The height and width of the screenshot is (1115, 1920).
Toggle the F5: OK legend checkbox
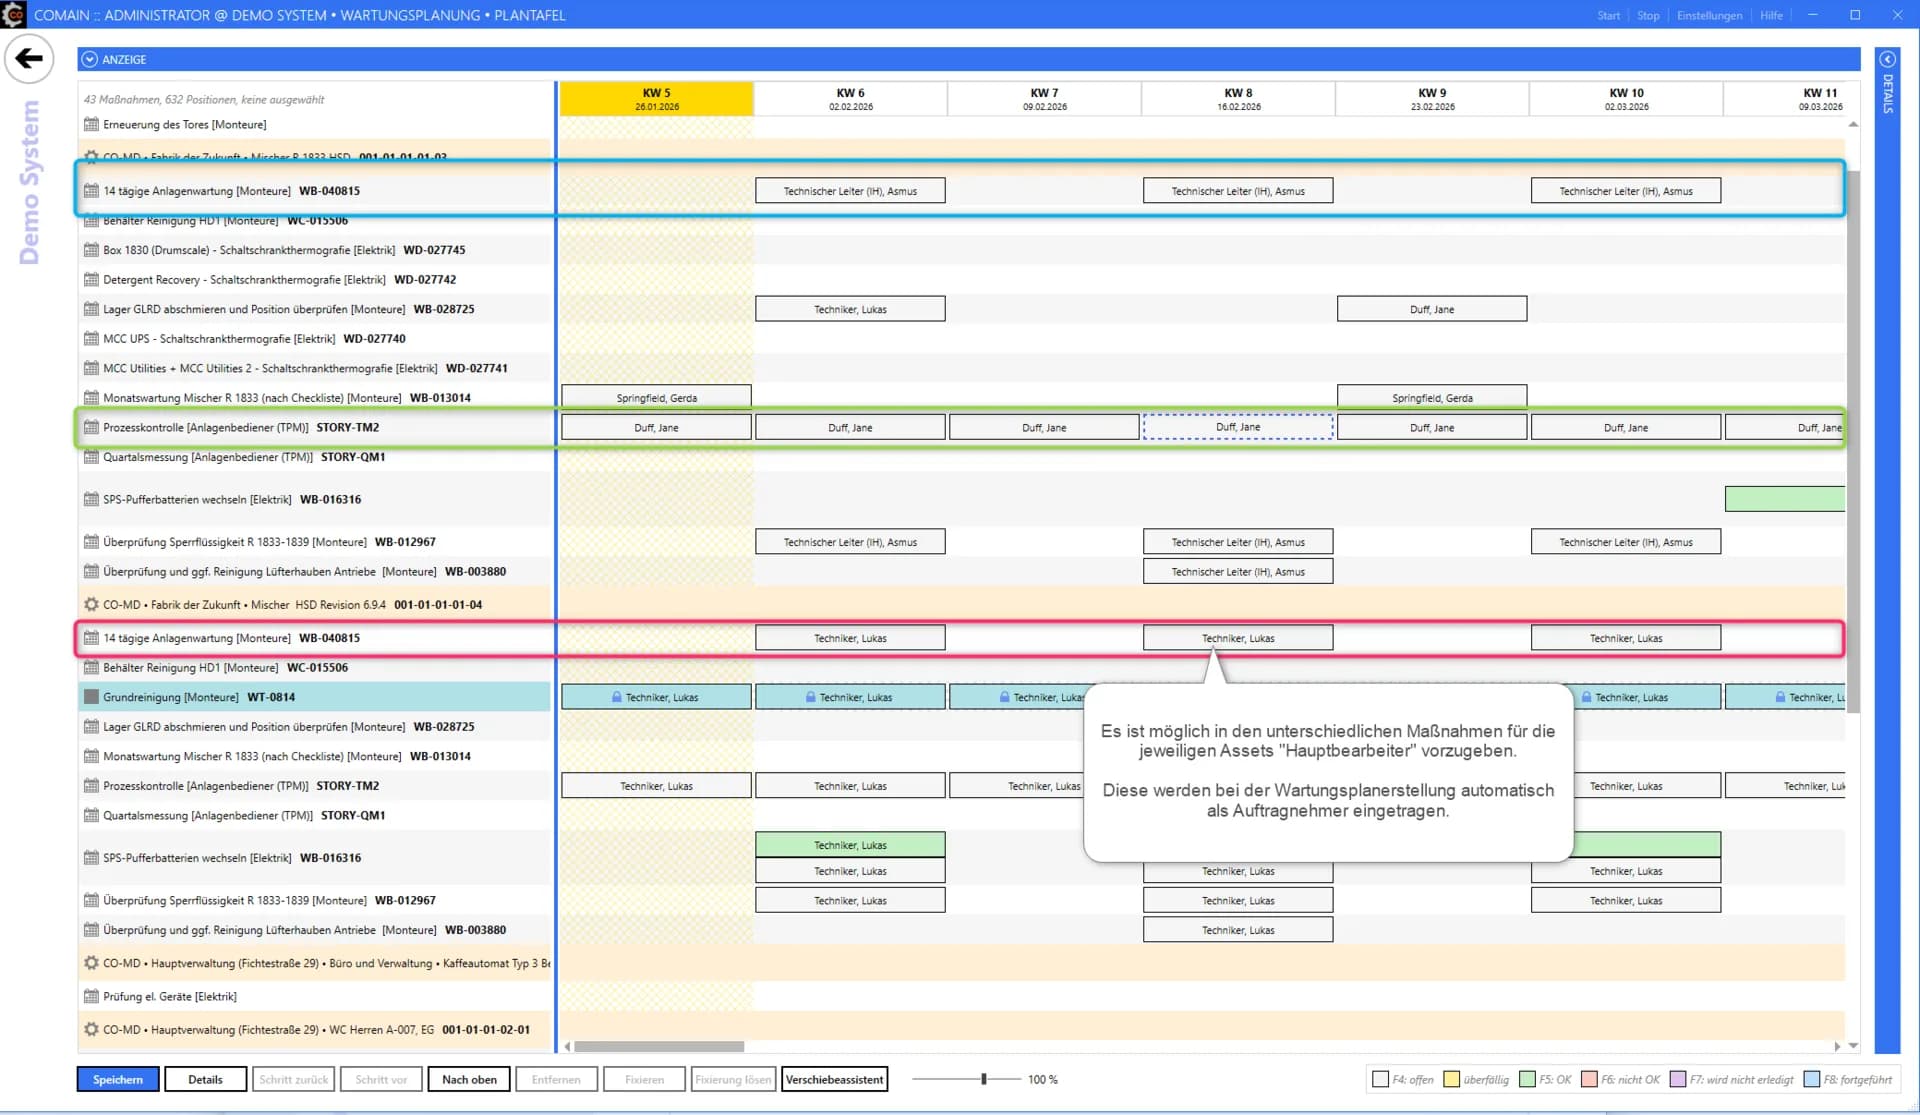tap(1527, 1080)
